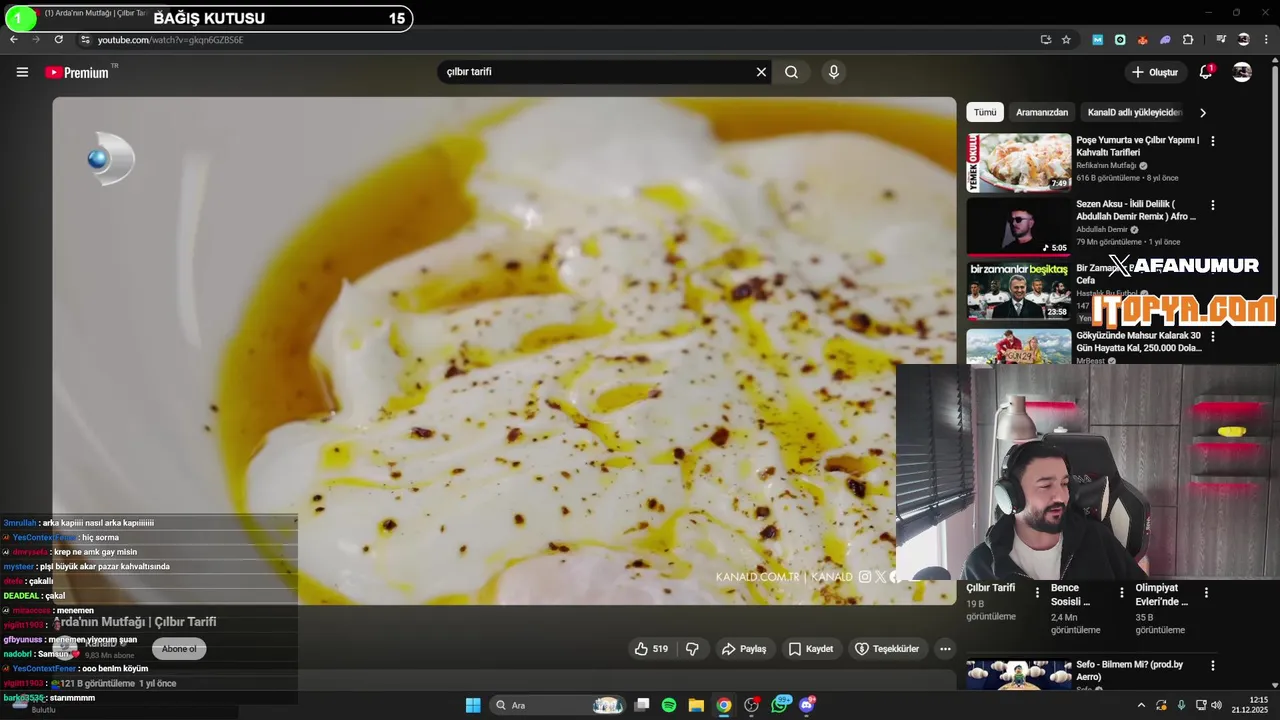Open the blue M browser extension
The image size is (1280, 720).
coord(1098,40)
